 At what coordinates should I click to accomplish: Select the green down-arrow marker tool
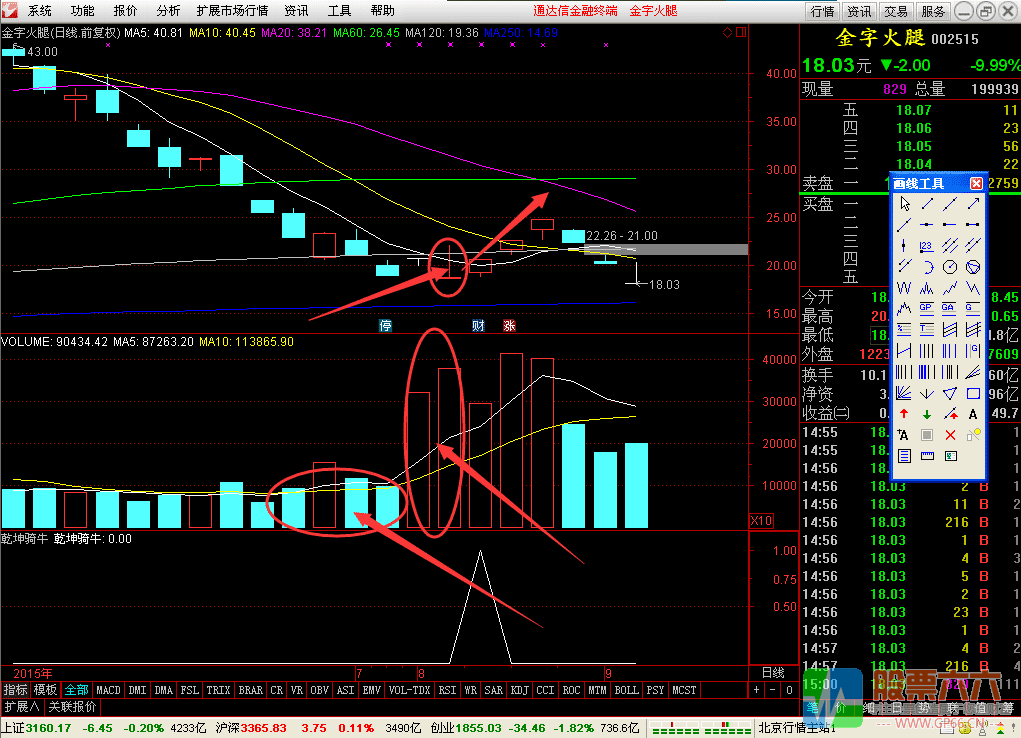coord(927,414)
